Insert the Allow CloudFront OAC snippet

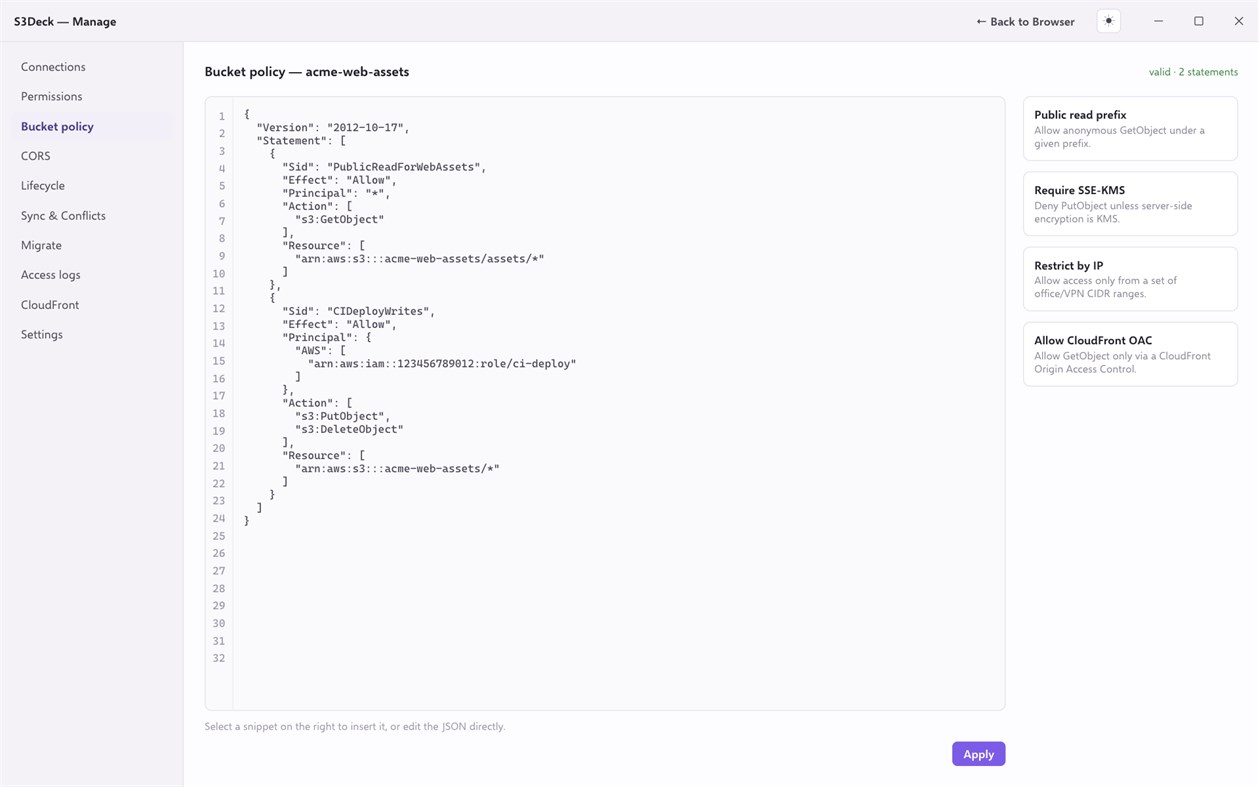(x=1130, y=354)
